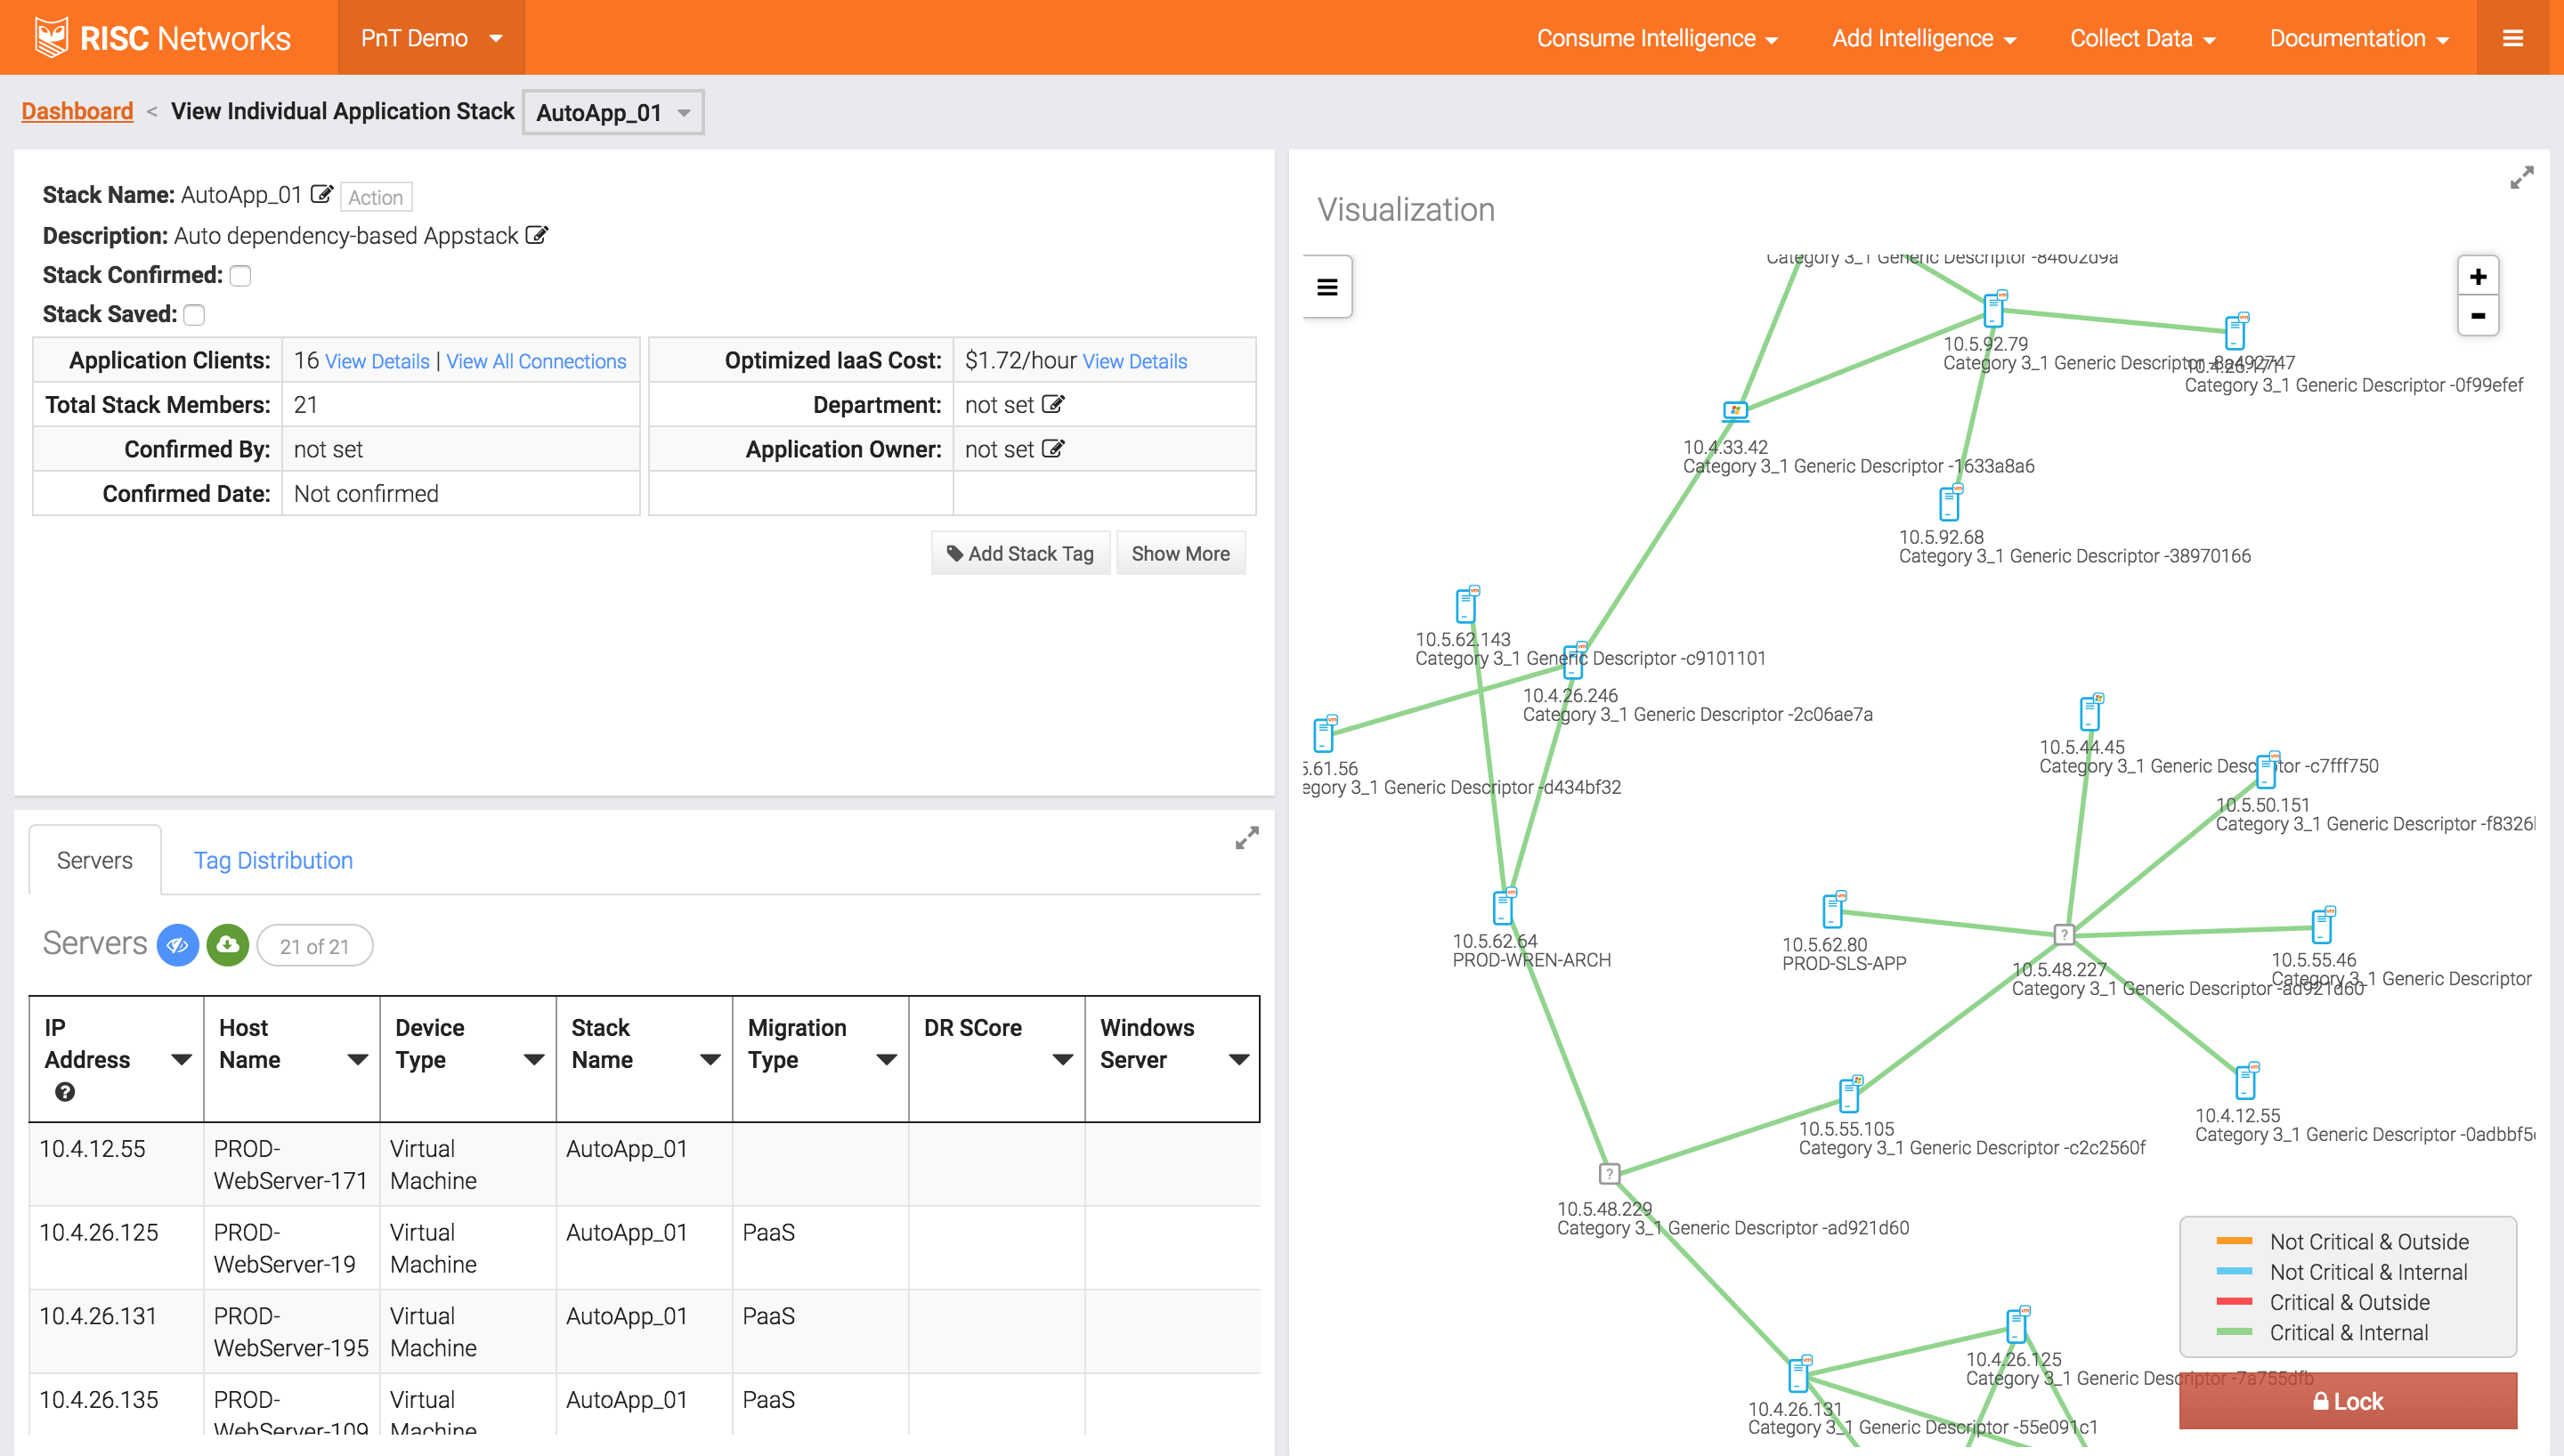Open the Consume Intelligence menu
This screenshot has width=2564, height=1456.
coord(1657,38)
